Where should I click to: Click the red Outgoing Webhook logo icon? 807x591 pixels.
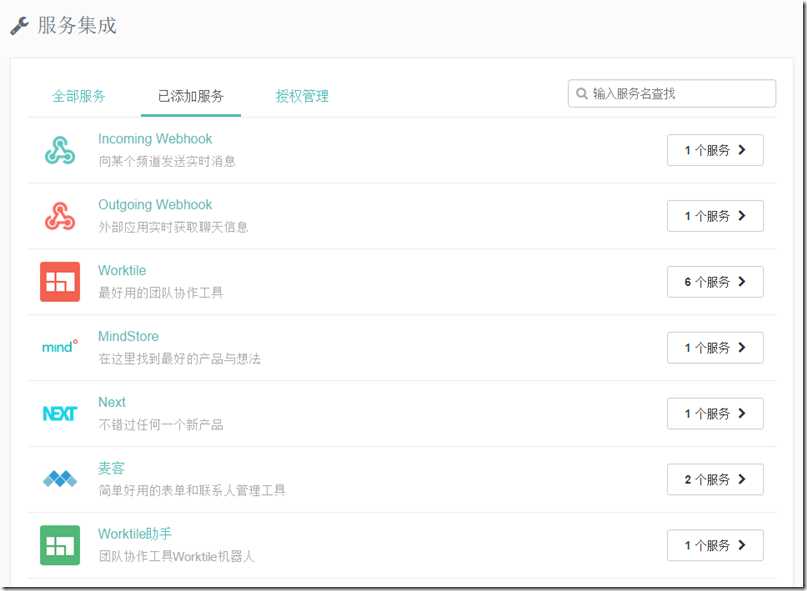(x=60, y=216)
